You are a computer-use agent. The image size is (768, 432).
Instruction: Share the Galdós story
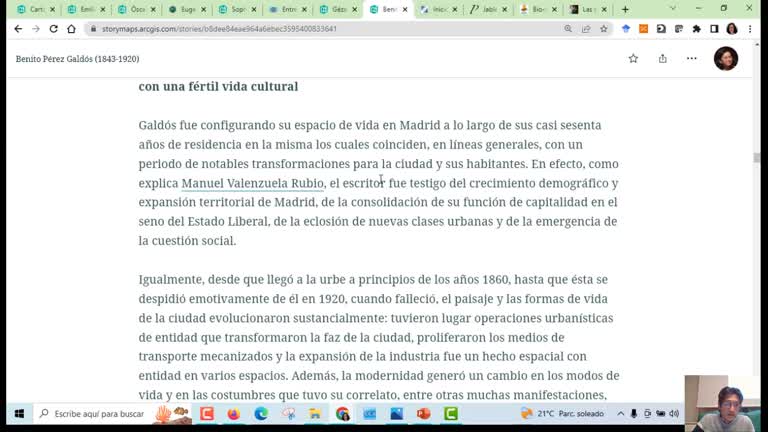pos(663,59)
